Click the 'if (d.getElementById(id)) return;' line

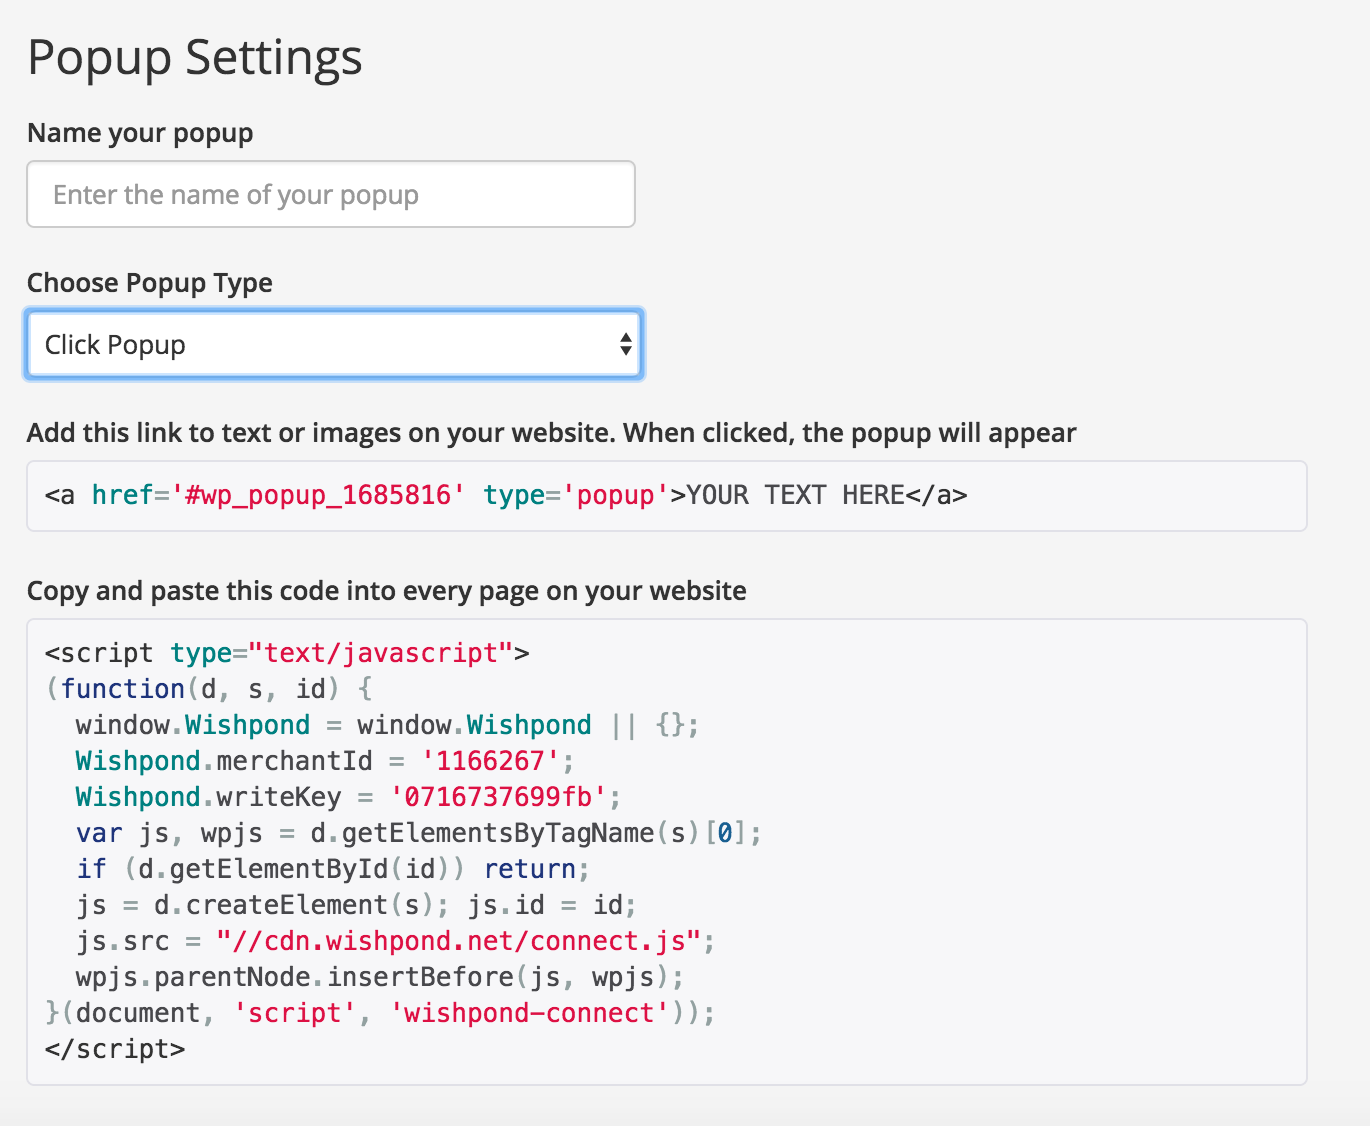coord(333,869)
